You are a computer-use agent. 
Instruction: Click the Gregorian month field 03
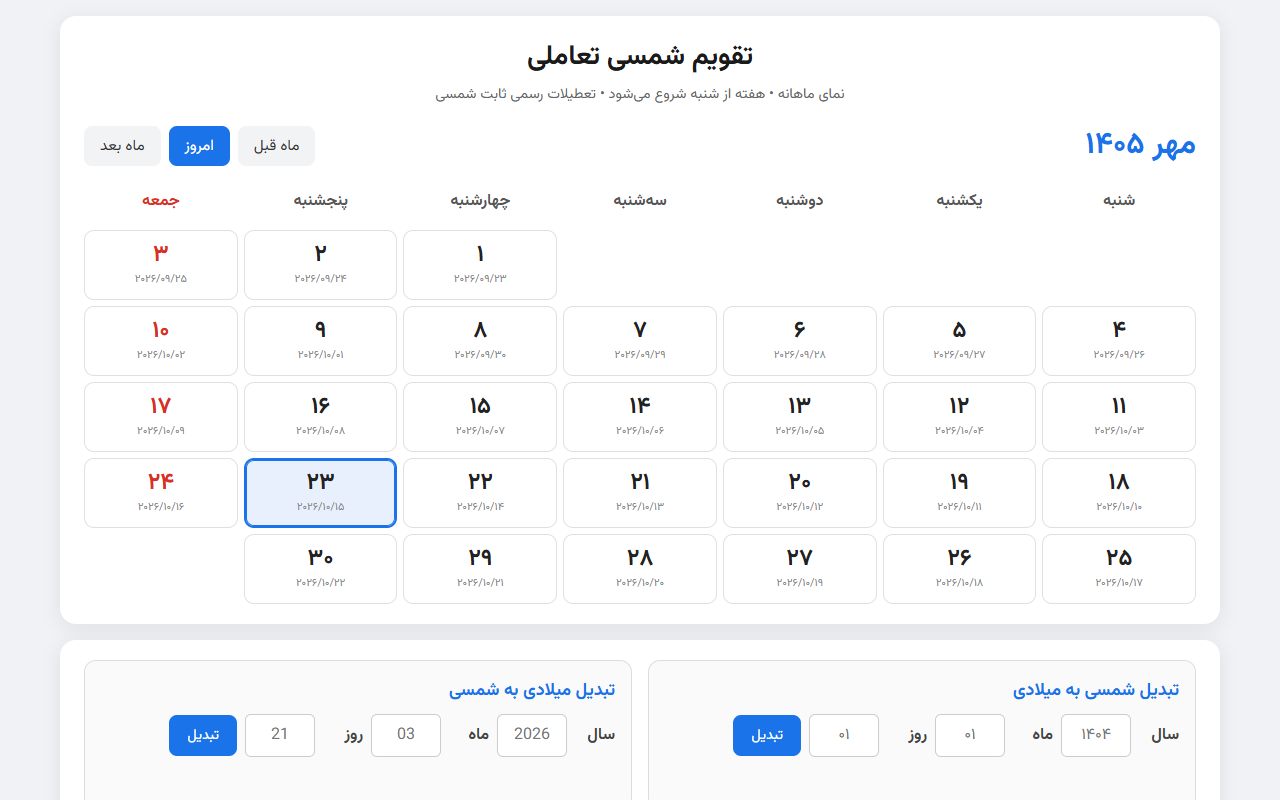click(406, 735)
